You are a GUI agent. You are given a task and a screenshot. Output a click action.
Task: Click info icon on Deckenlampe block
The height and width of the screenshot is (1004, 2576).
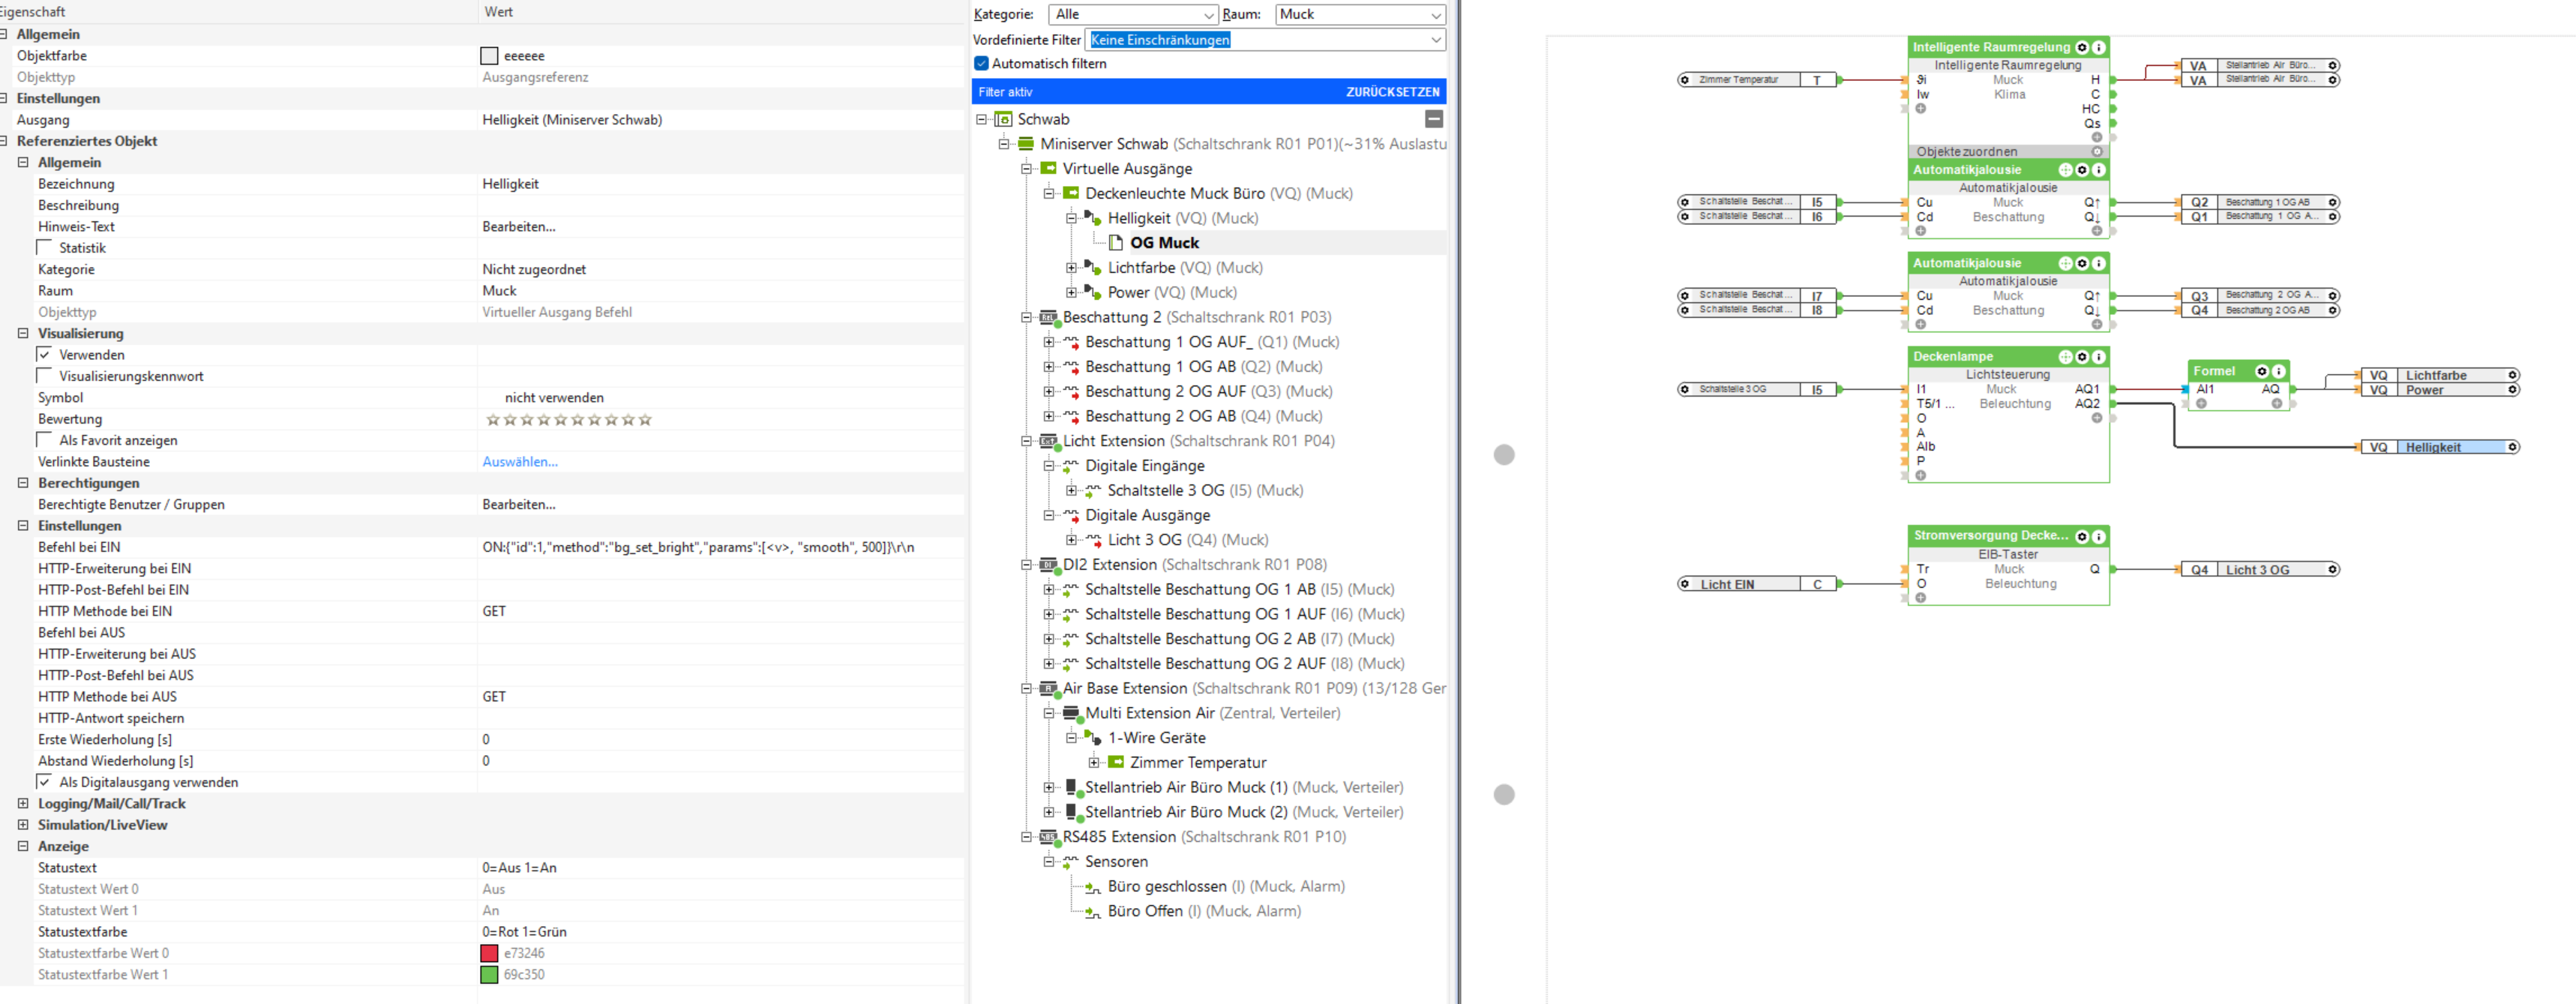(x=2098, y=357)
